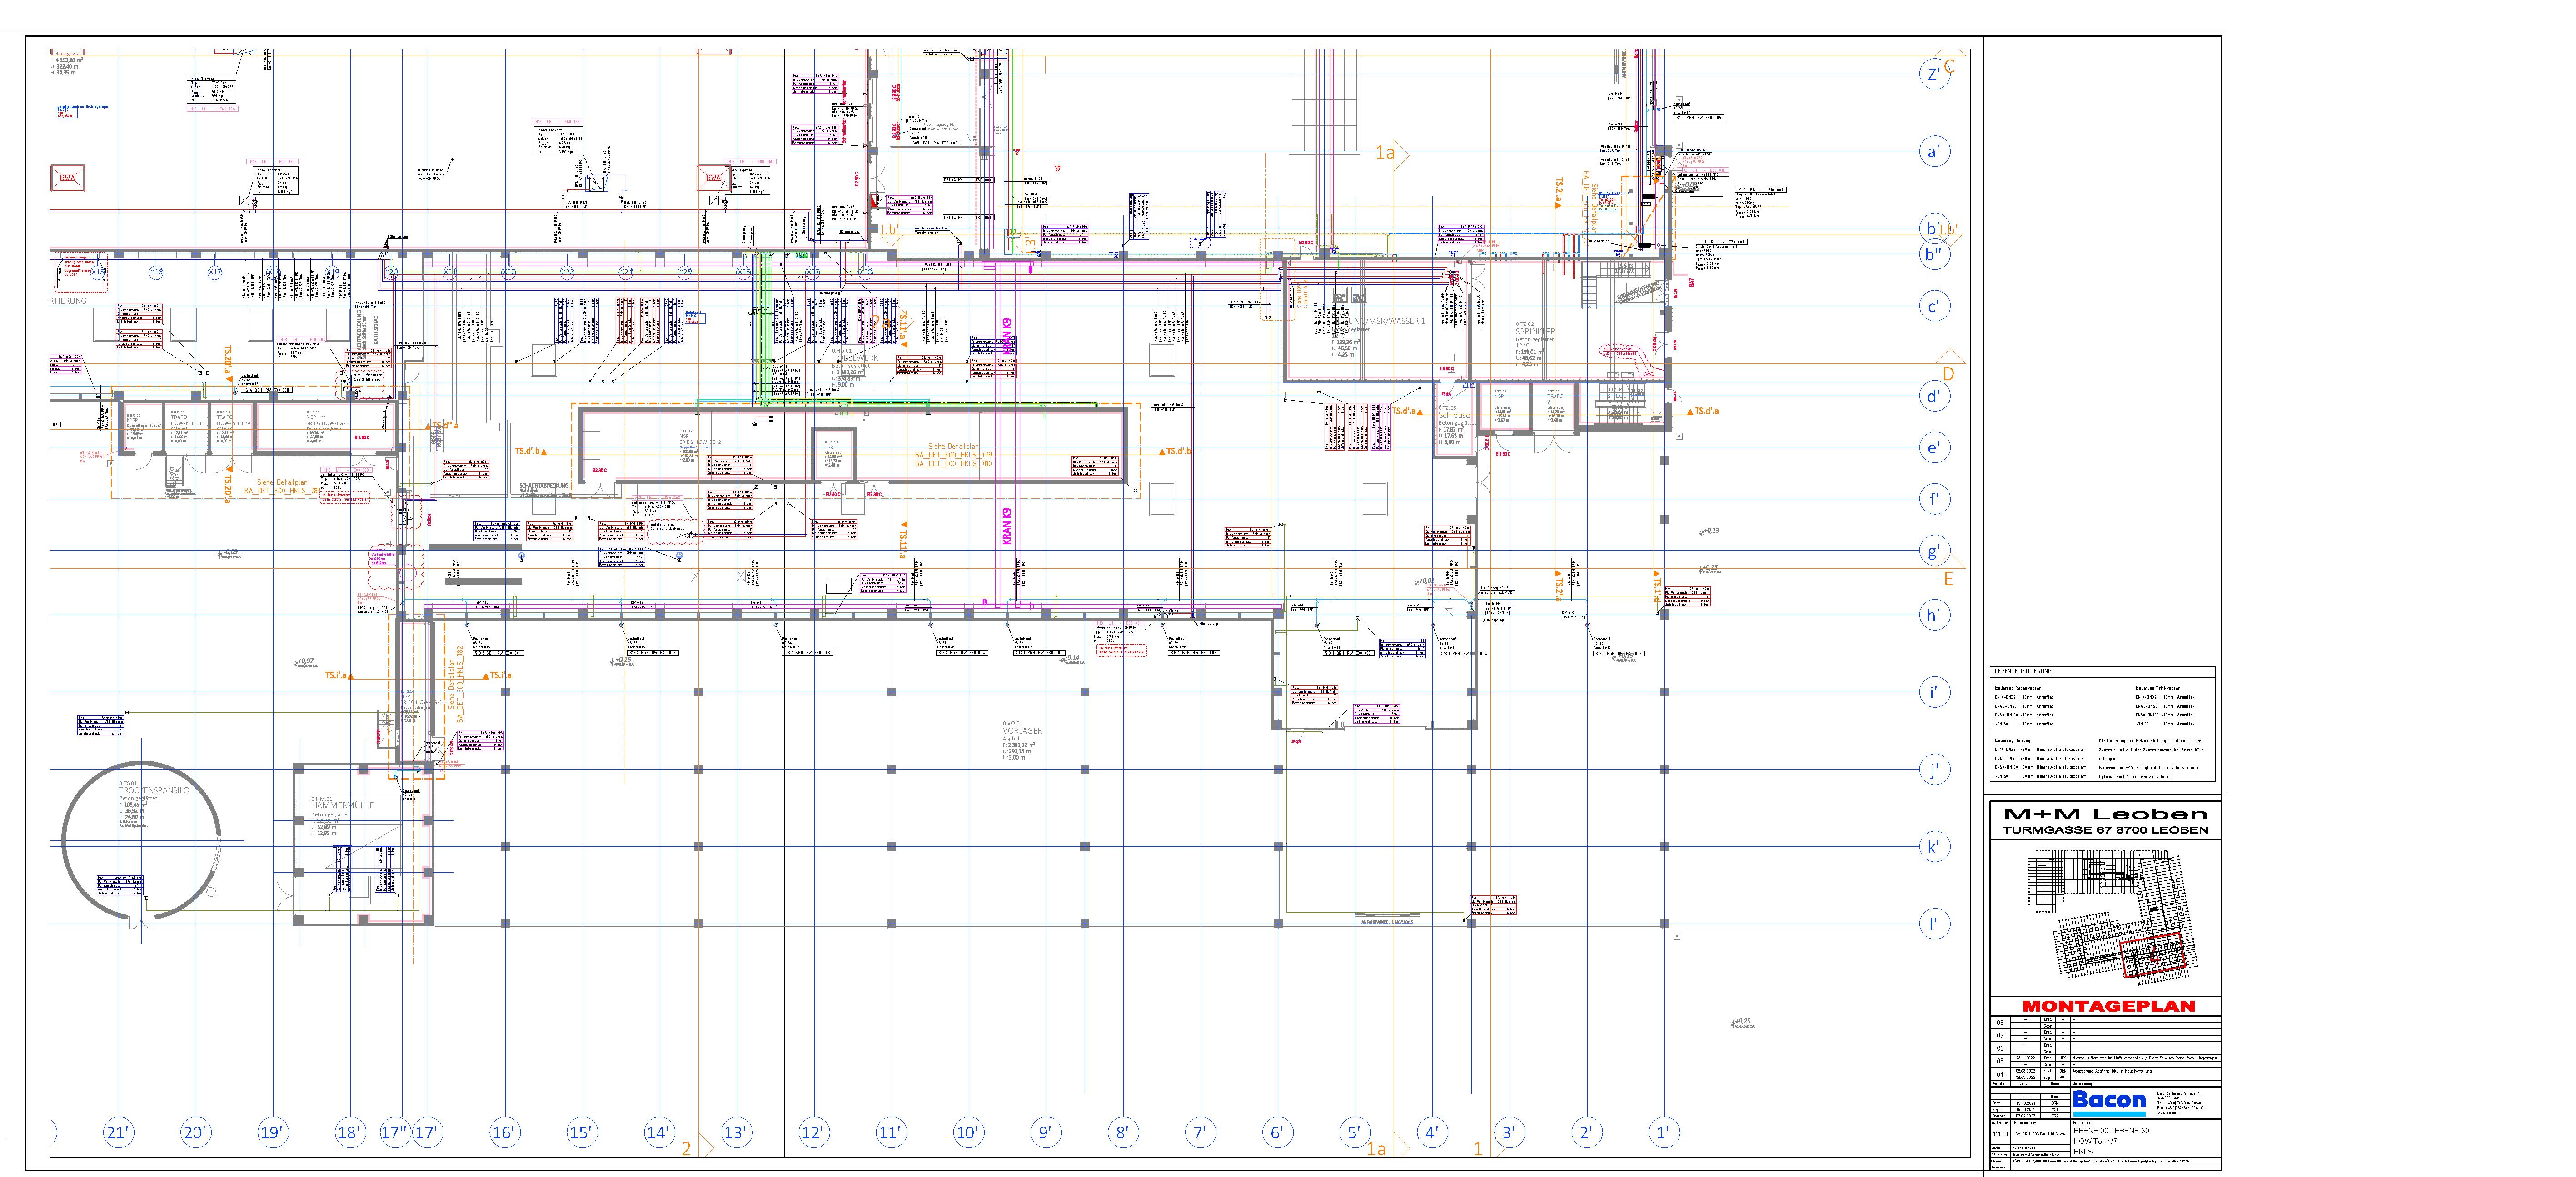Image resolution: width=2576 pixels, height=1177 pixels.
Task: Click grid axis bubble l'
Action: tap(1934, 924)
